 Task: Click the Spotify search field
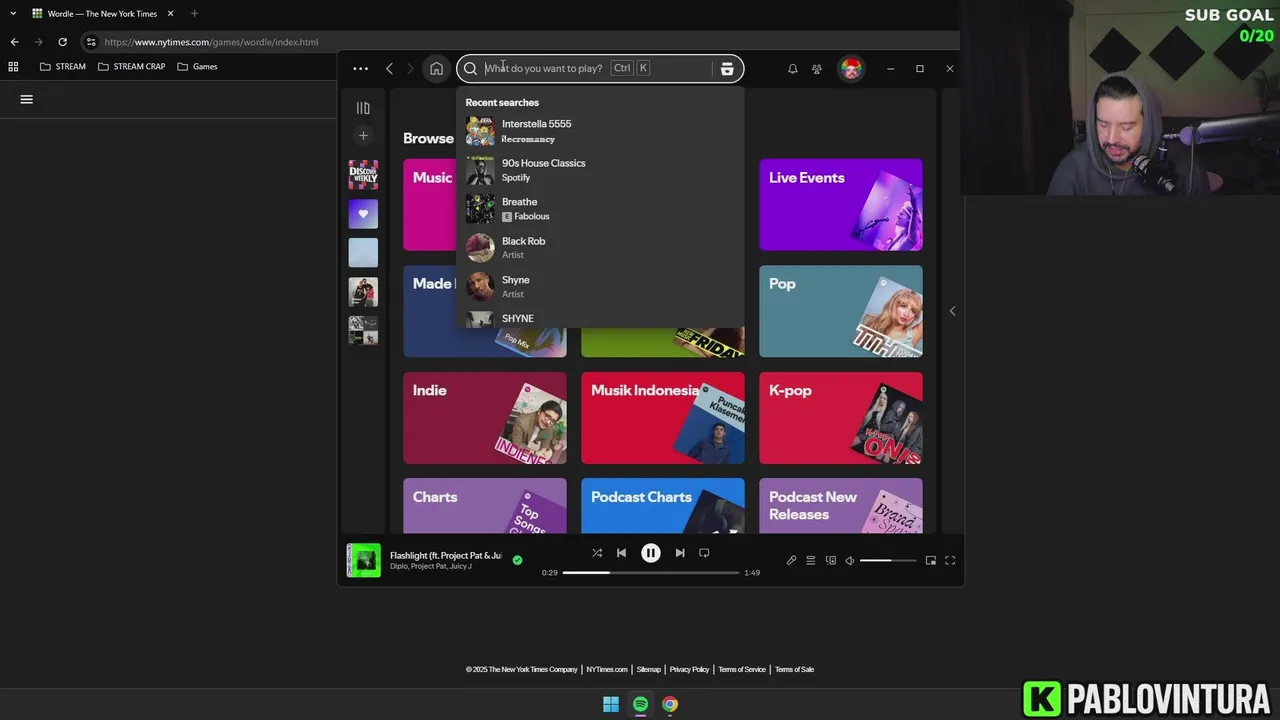point(598,69)
